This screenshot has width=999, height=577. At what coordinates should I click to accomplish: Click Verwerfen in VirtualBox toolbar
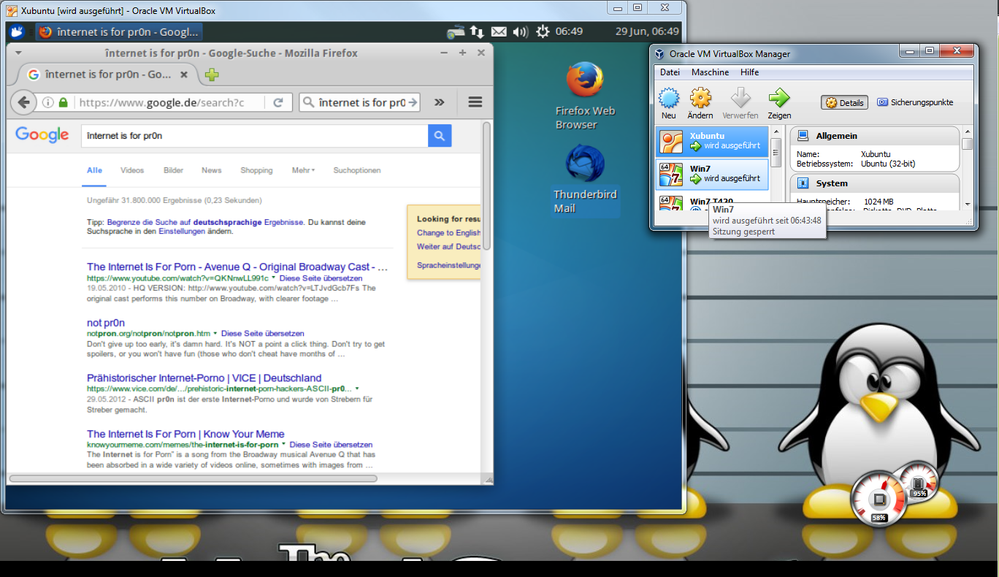[x=740, y=103]
